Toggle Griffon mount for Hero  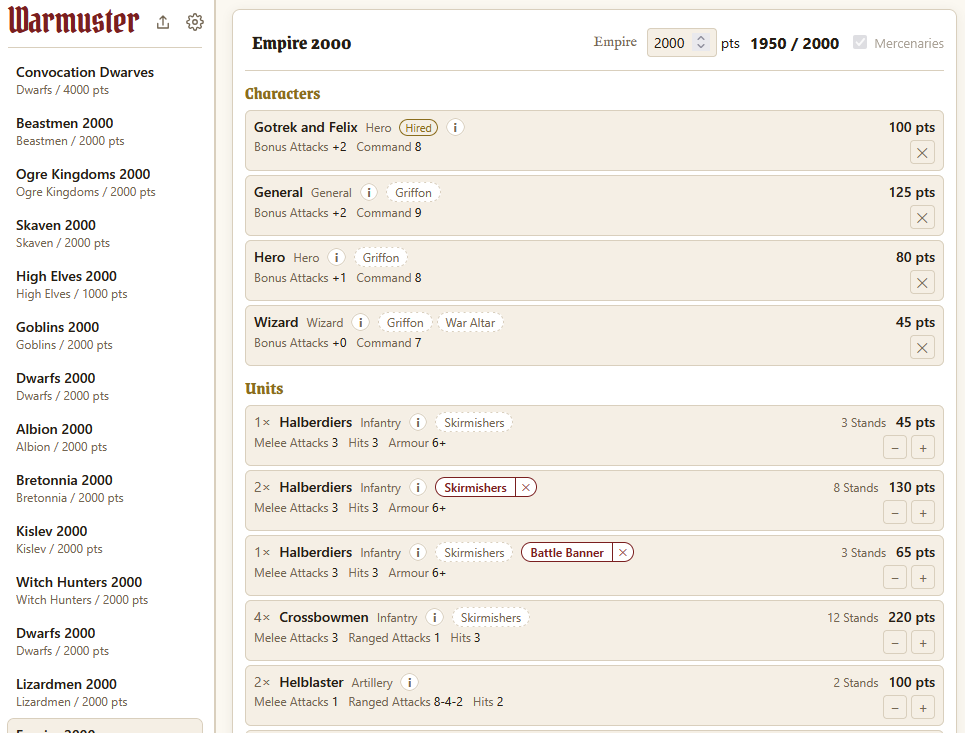(x=380, y=257)
